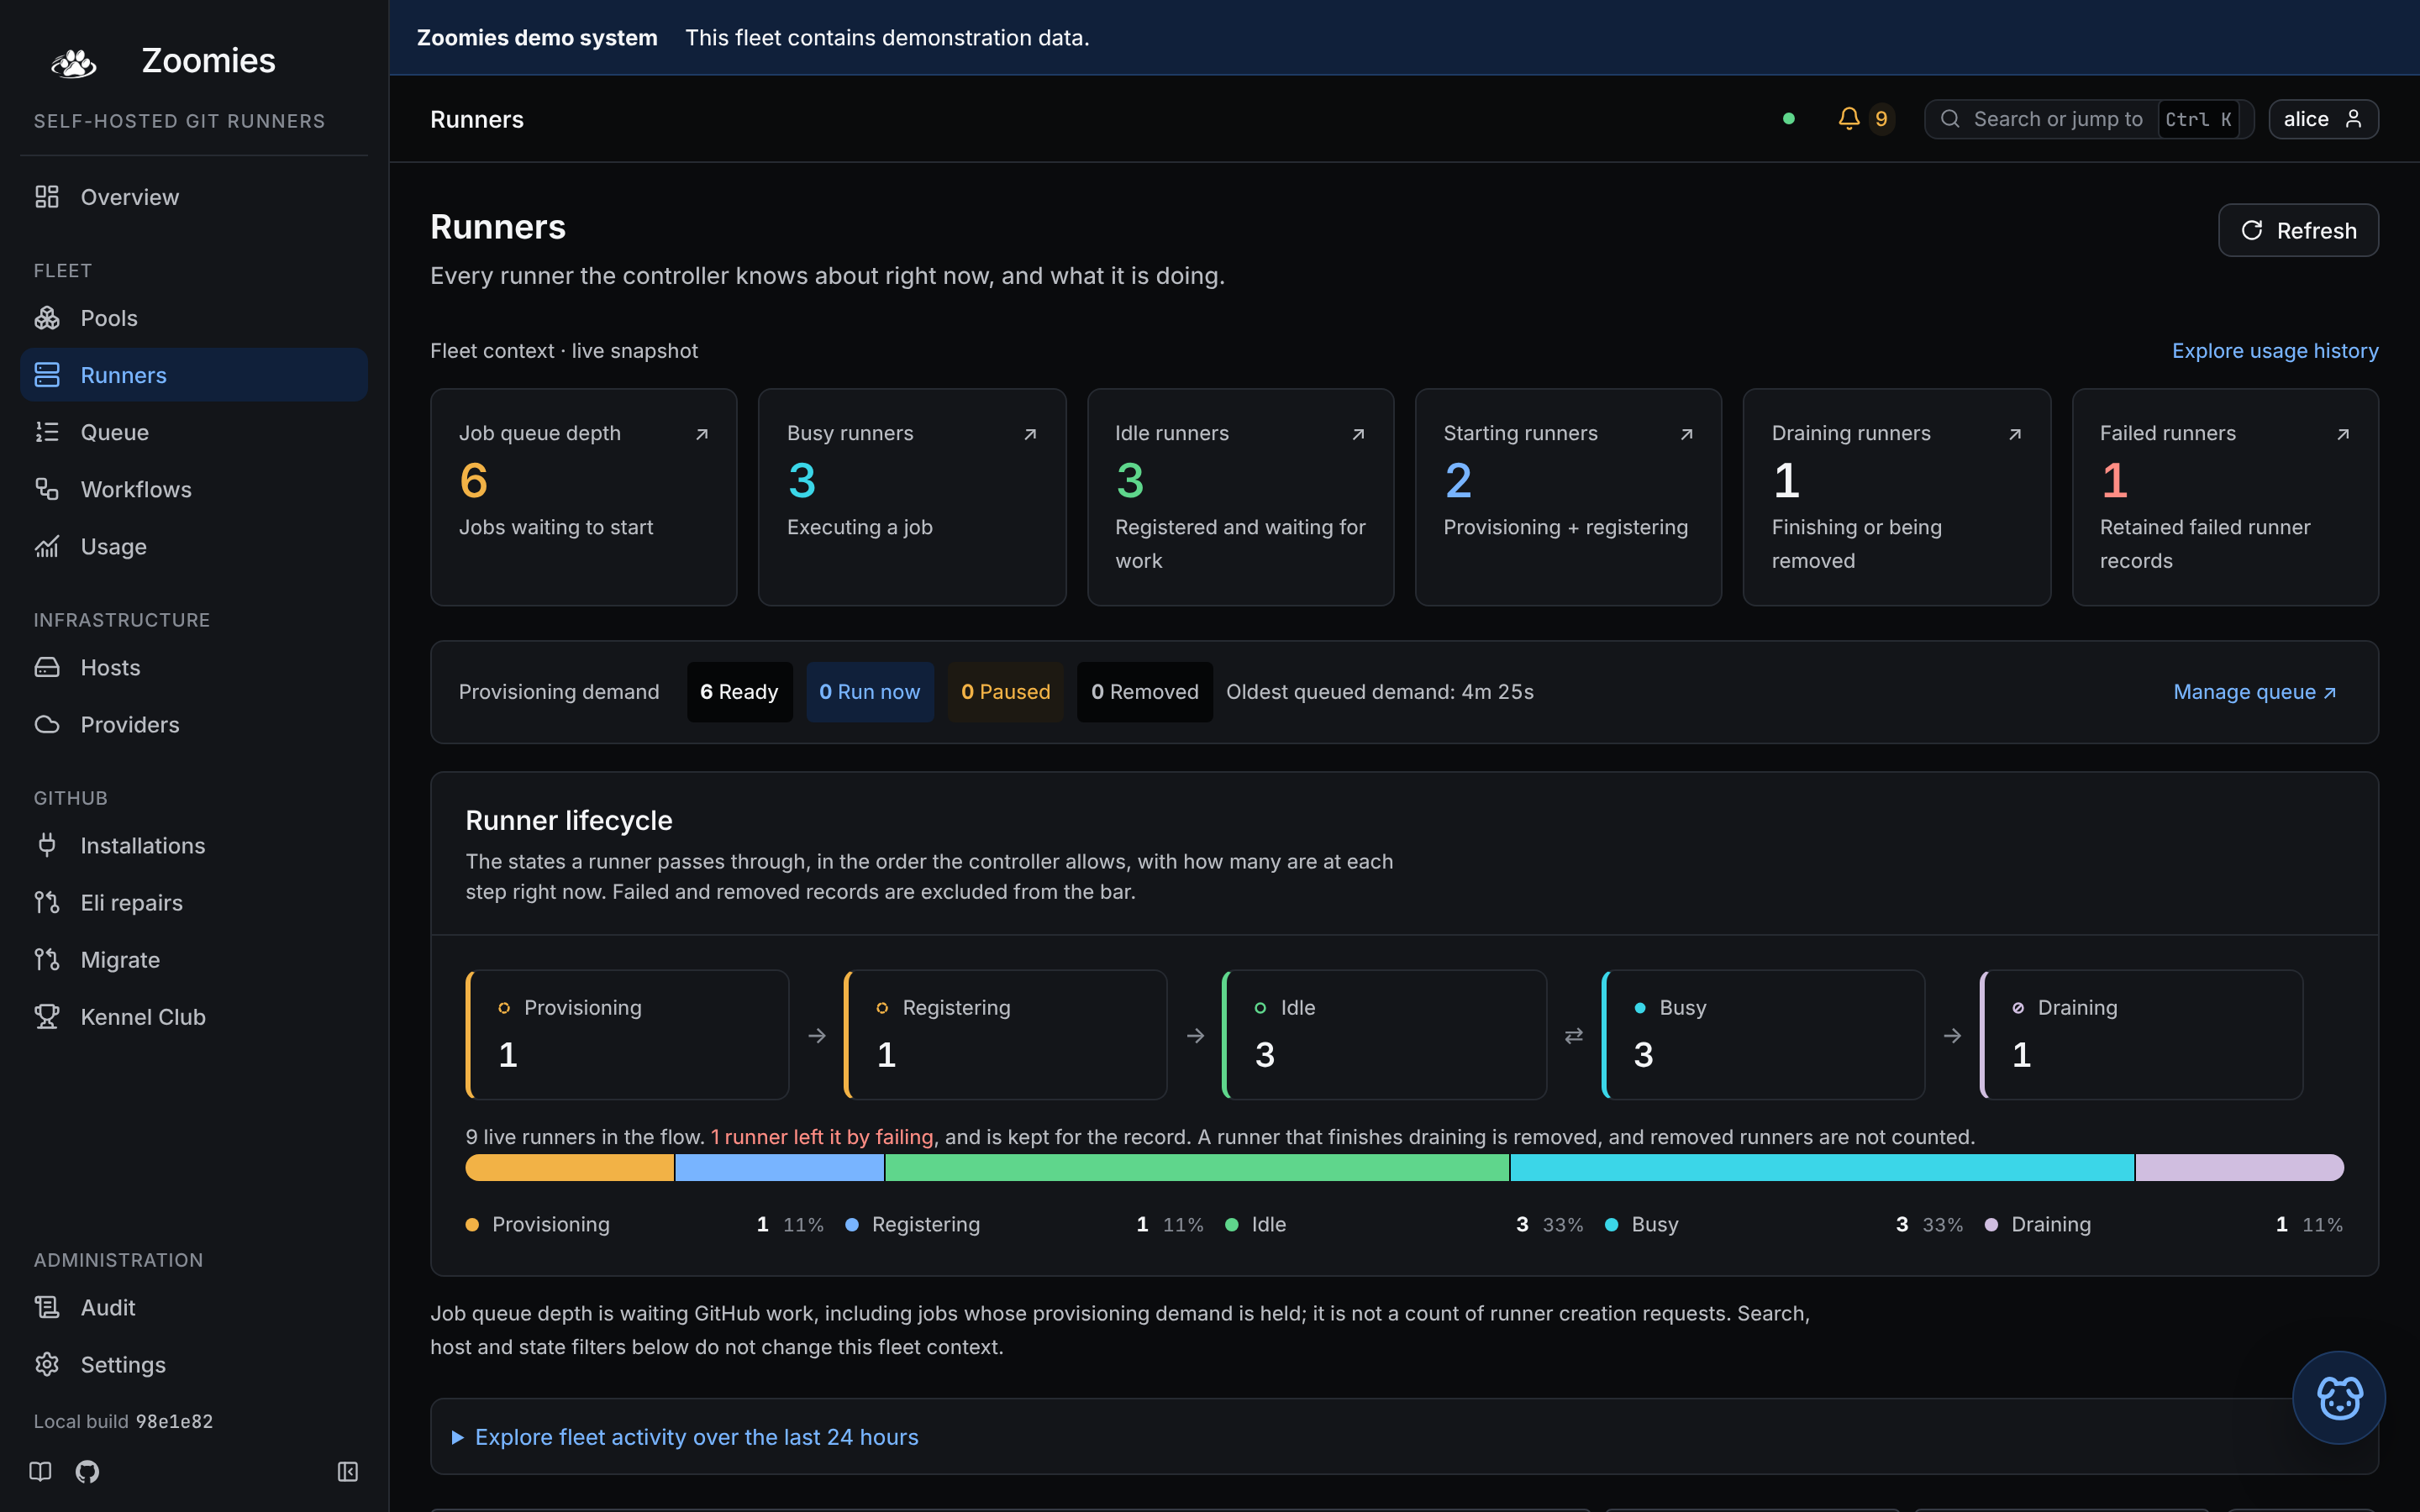The height and width of the screenshot is (1512, 2420).
Task: Click the 0 Run now demand chip
Action: click(869, 692)
